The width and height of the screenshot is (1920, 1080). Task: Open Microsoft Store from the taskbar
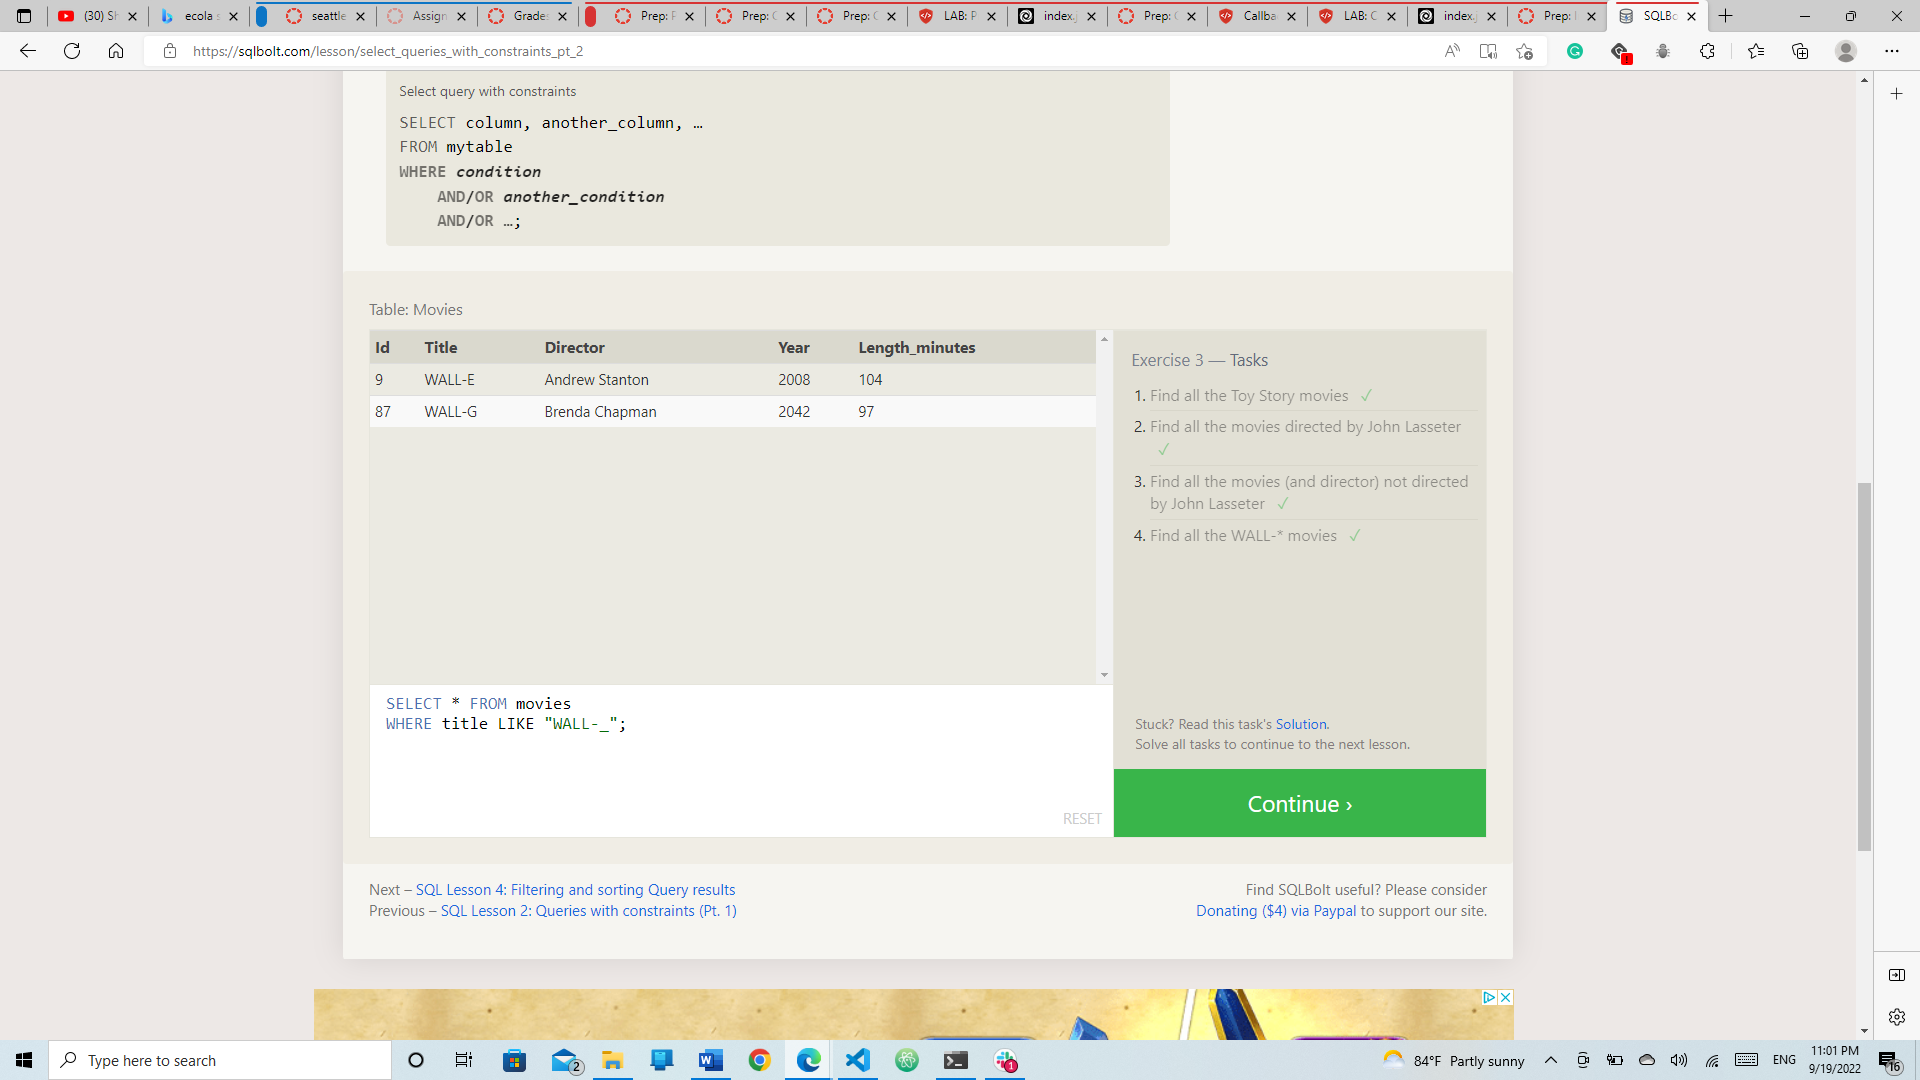click(x=514, y=1060)
